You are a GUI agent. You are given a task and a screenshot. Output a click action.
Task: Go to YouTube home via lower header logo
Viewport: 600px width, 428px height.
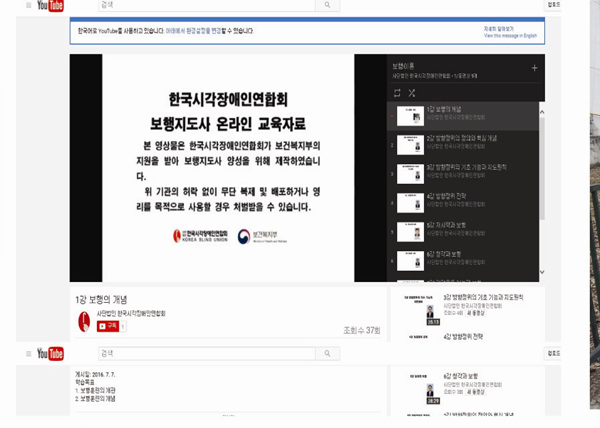[50, 353]
